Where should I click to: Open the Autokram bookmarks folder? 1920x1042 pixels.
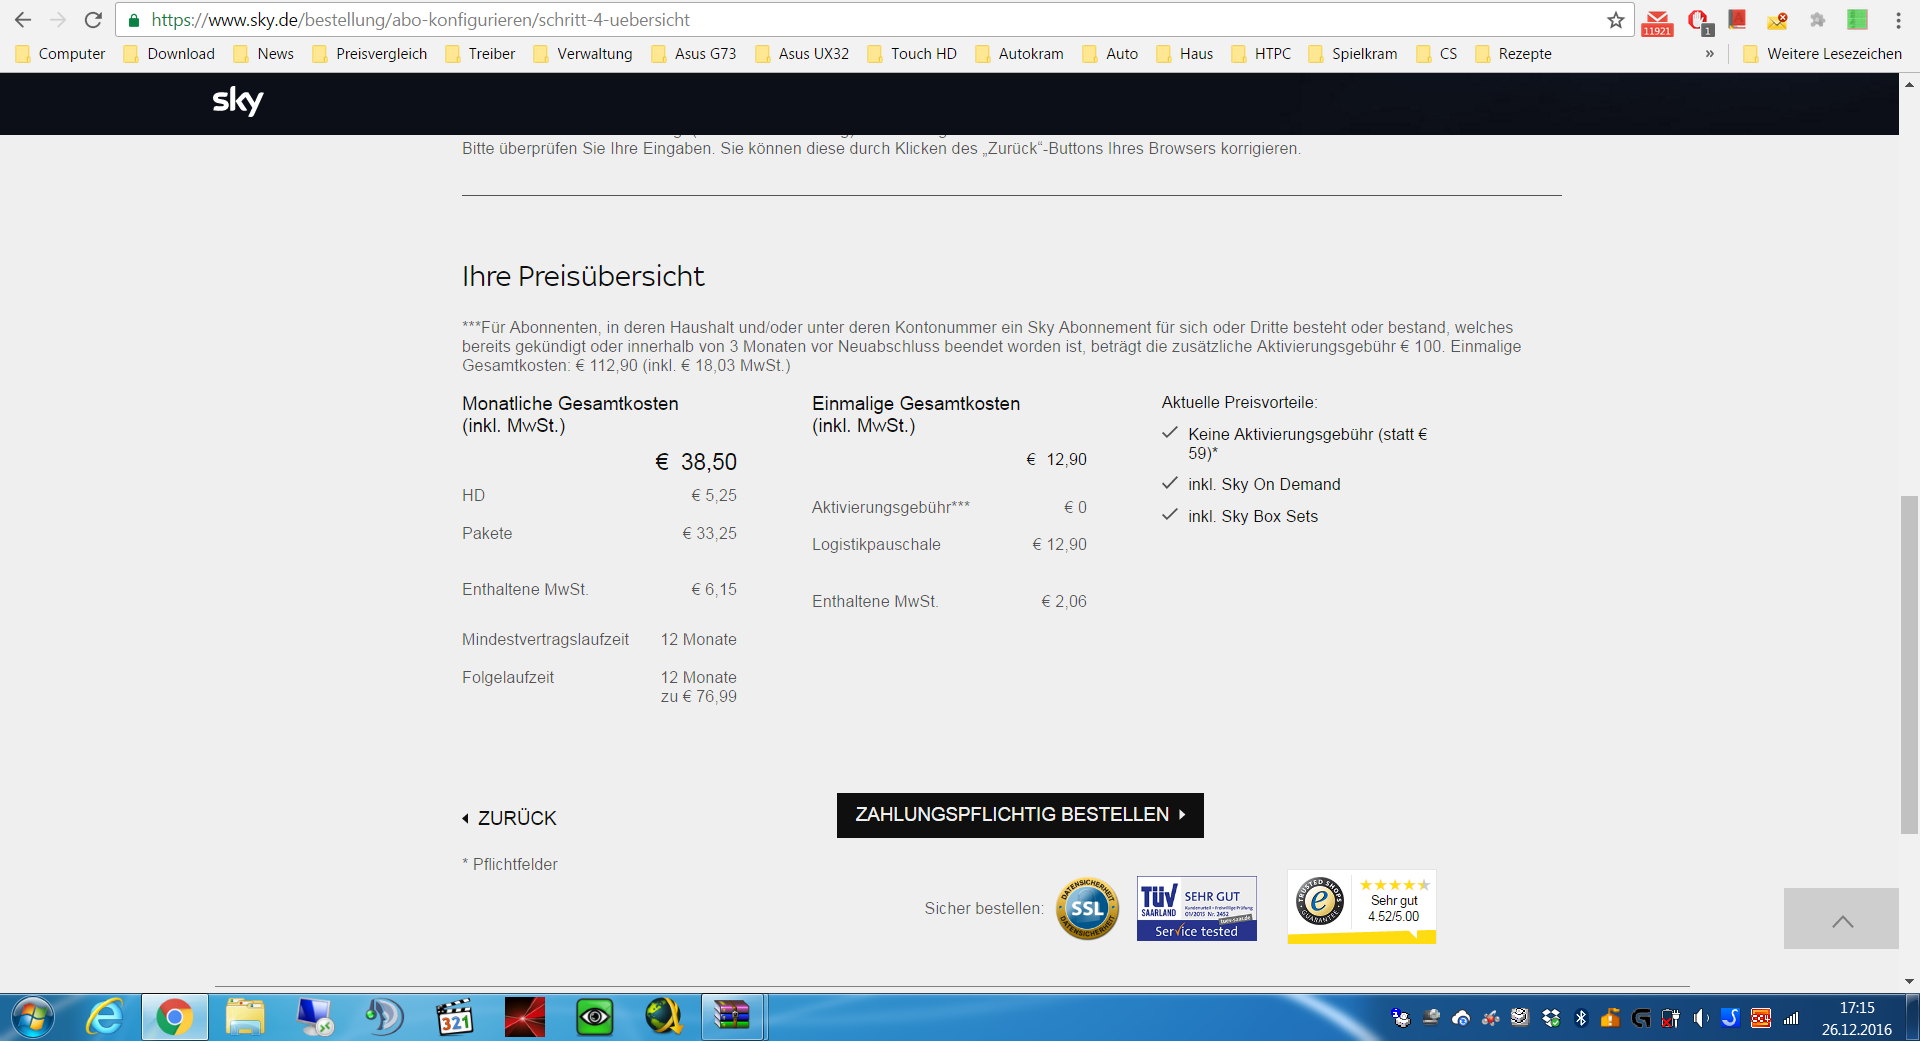click(1019, 54)
